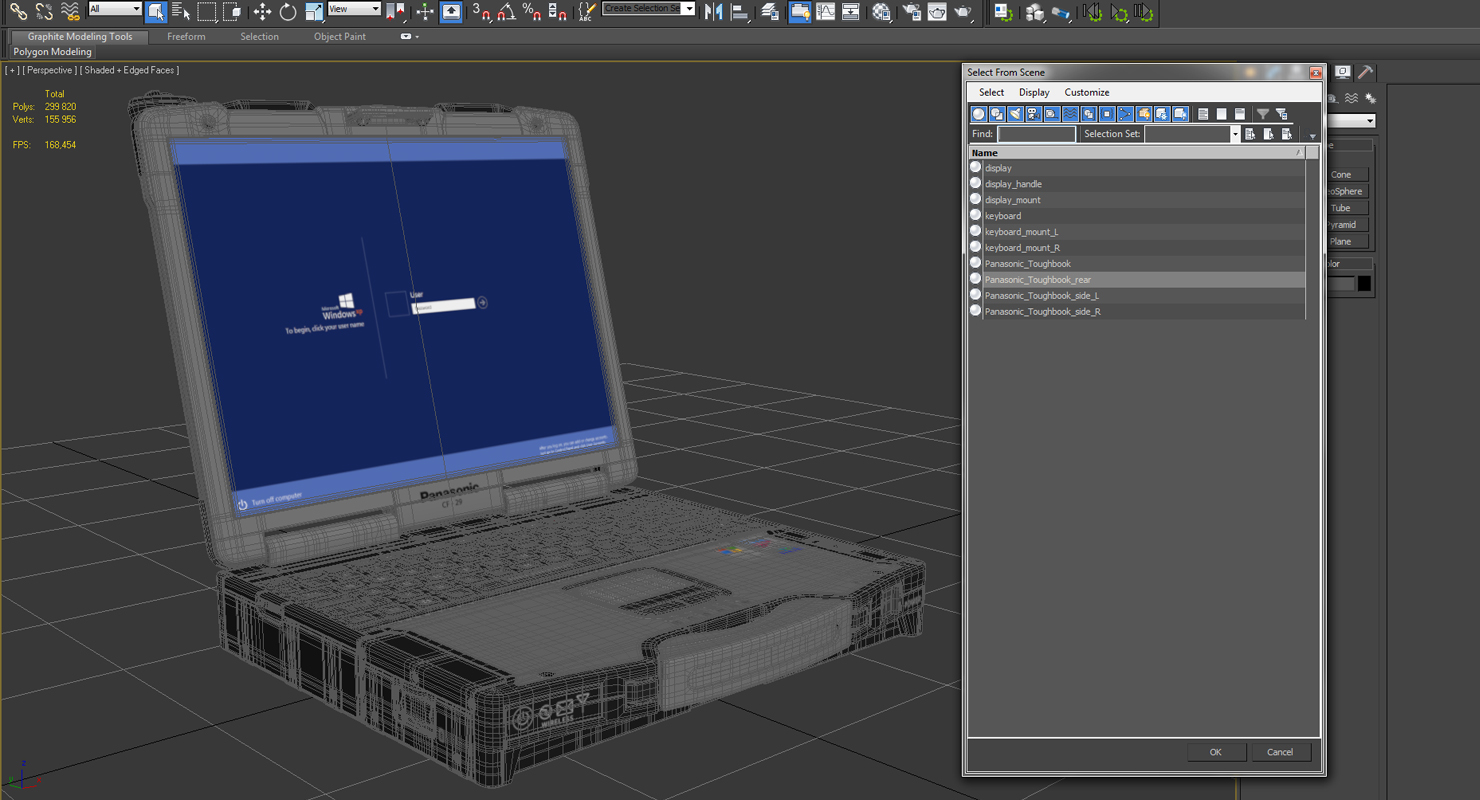The image size is (1480, 800).
Task: Open Schematic View icon
Action: [851, 11]
